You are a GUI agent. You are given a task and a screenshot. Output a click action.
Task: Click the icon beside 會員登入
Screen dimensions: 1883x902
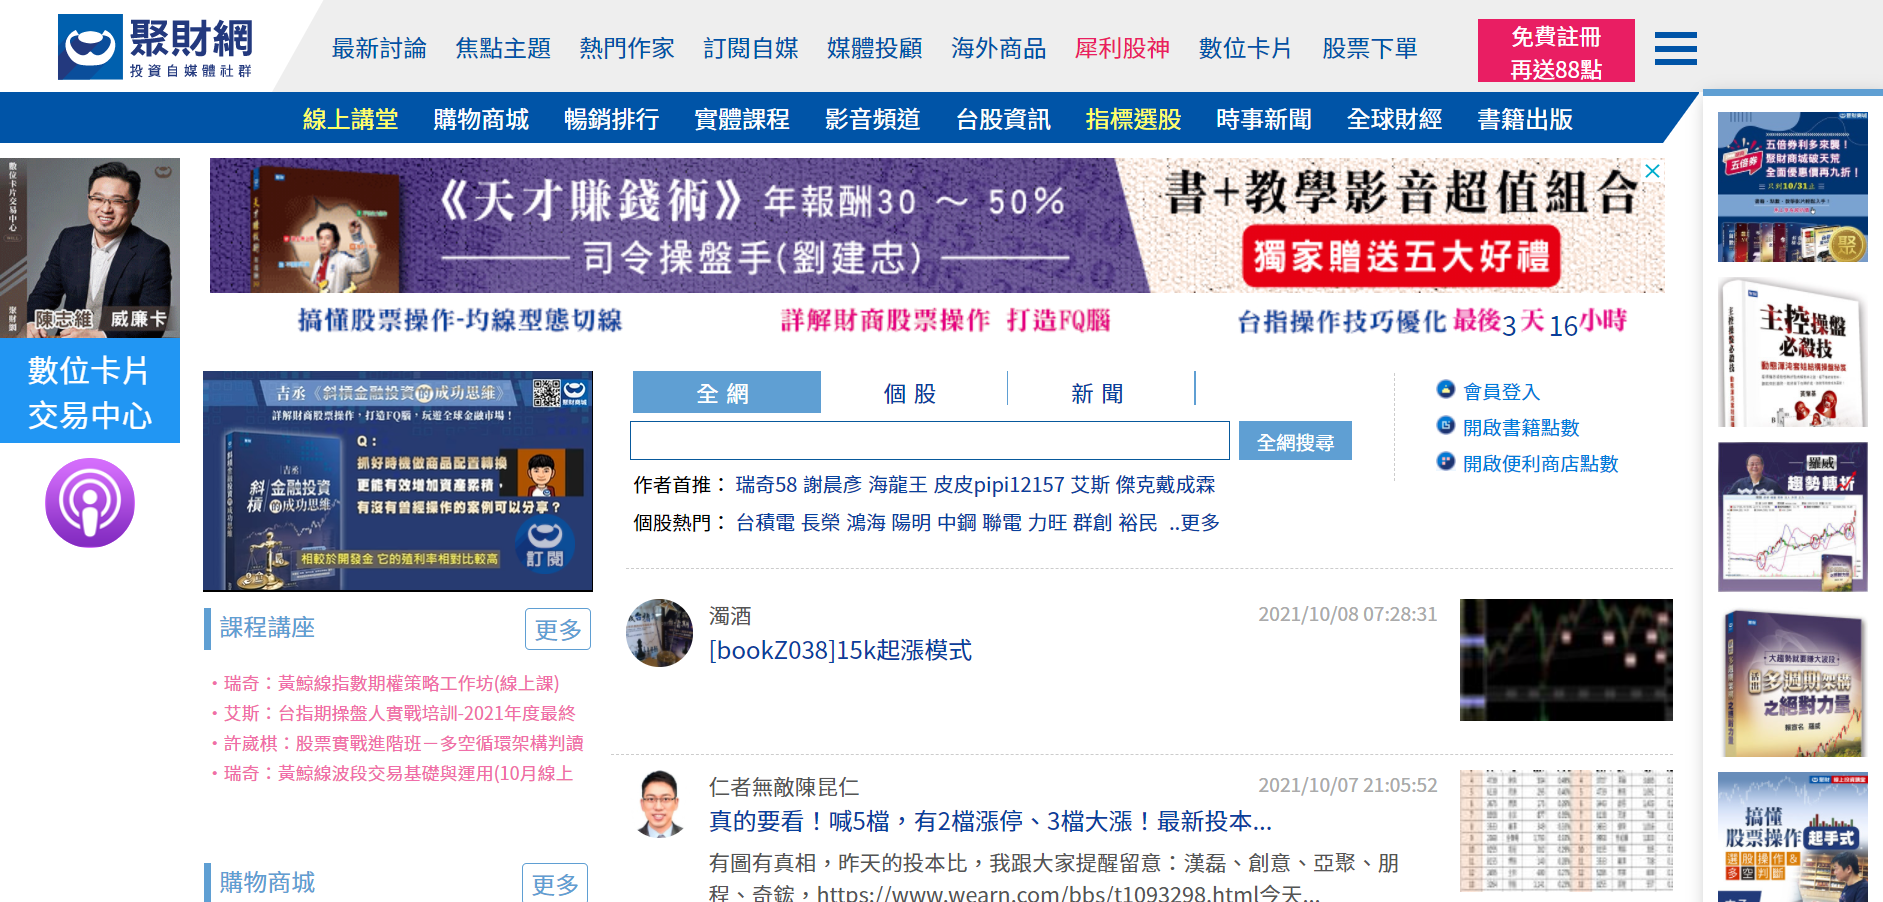pos(1445,389)
